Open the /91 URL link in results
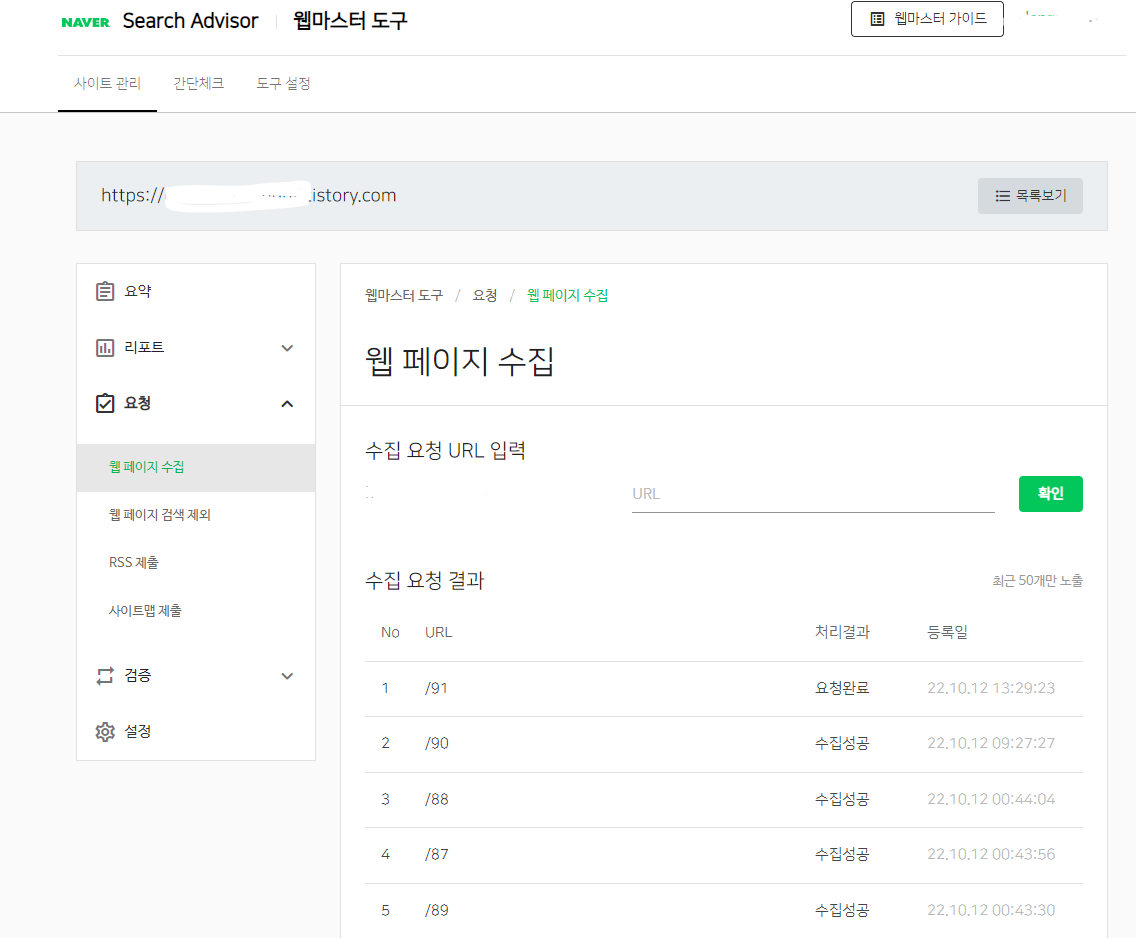1136x938 pixels. click(x=437, y=688)
